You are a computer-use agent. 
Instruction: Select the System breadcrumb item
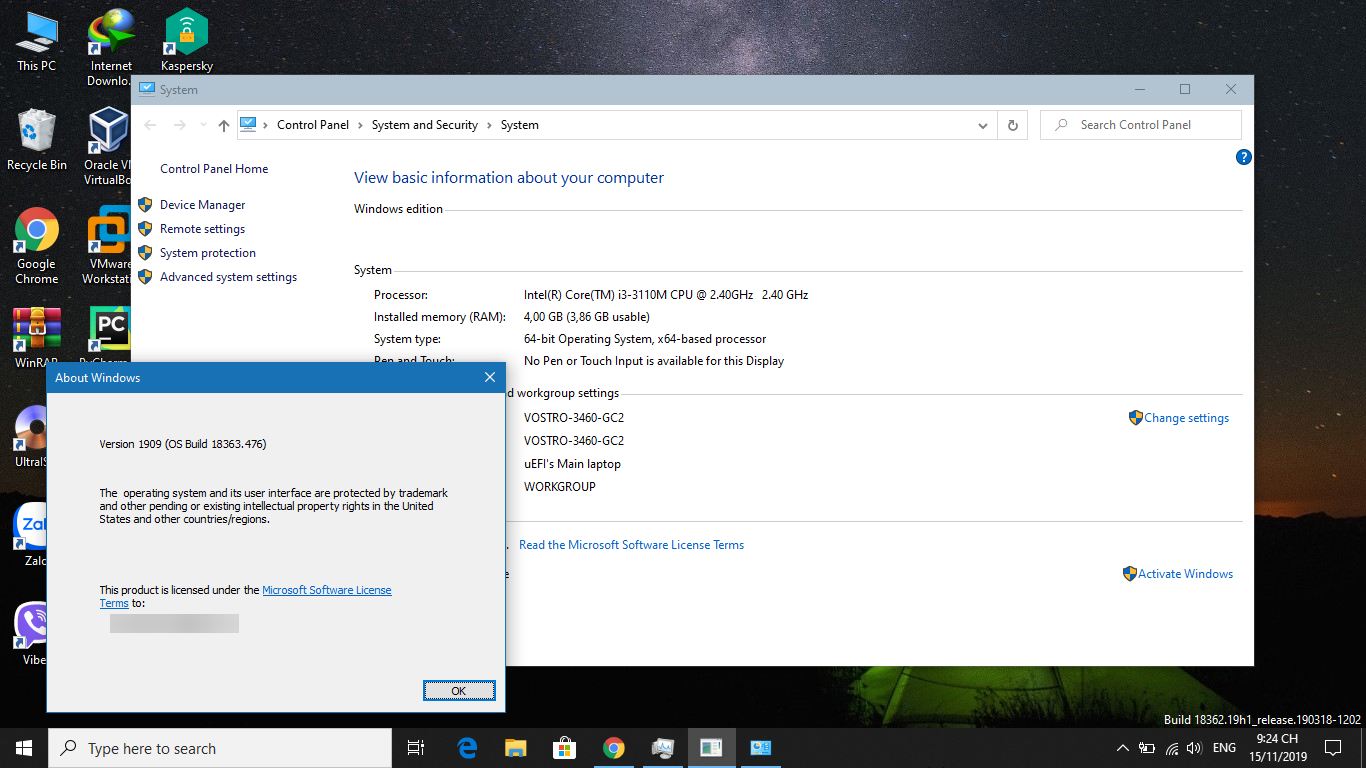(520, 125)
